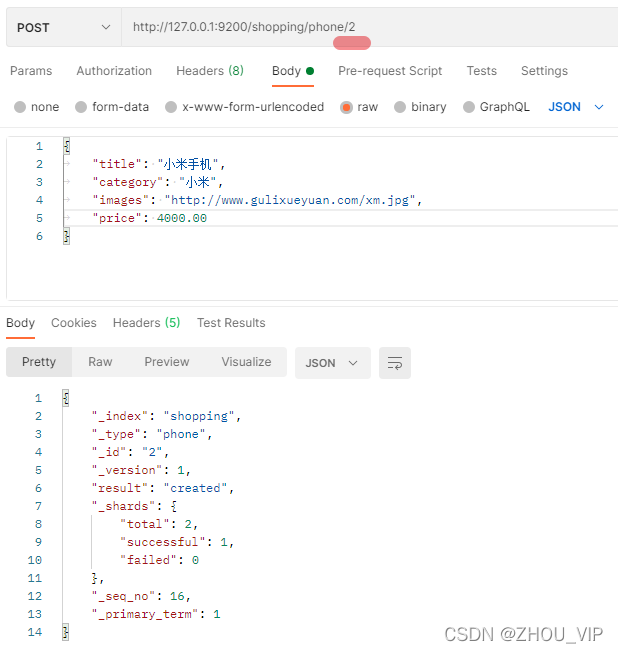
Task: Open the POST method dropdown
Action: pos(64,27)
